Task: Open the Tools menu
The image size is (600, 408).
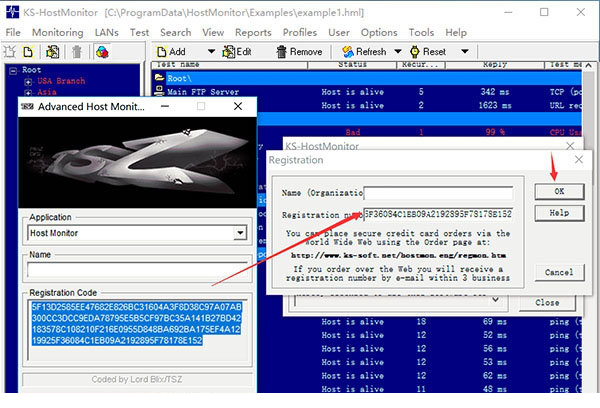Action: tap(421, 33)
